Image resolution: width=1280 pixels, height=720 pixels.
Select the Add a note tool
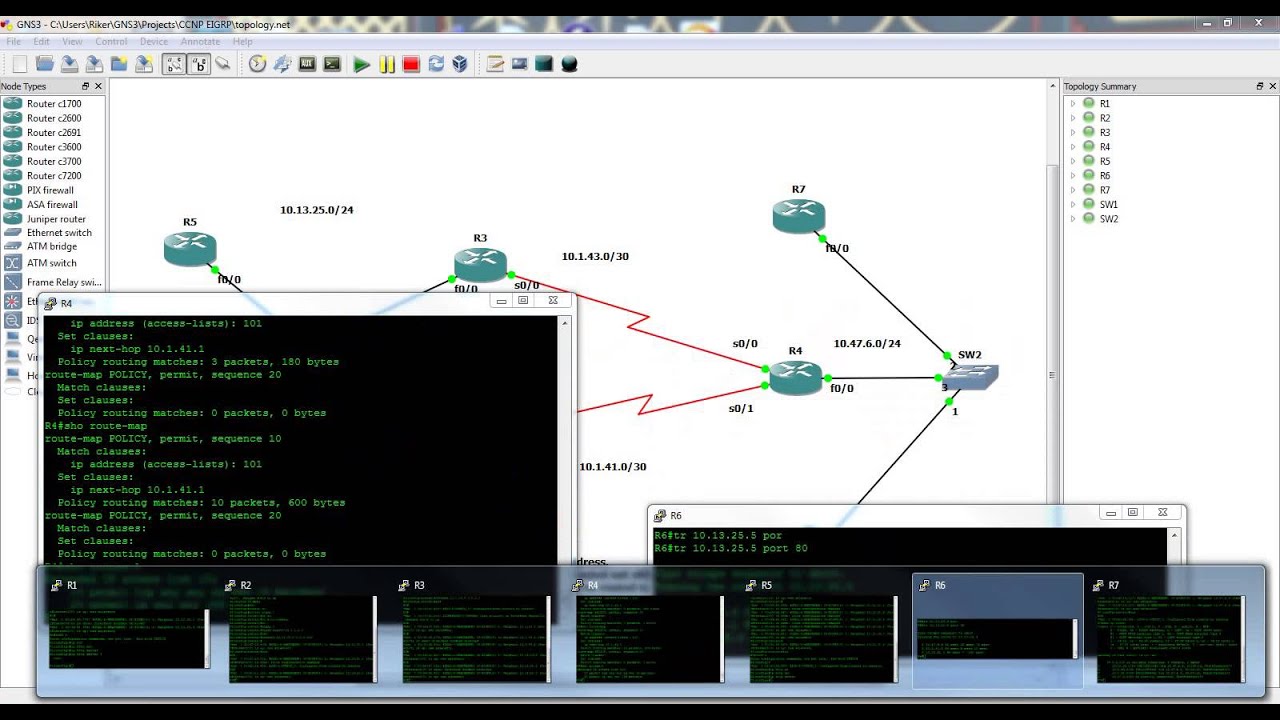pos(495,64)
